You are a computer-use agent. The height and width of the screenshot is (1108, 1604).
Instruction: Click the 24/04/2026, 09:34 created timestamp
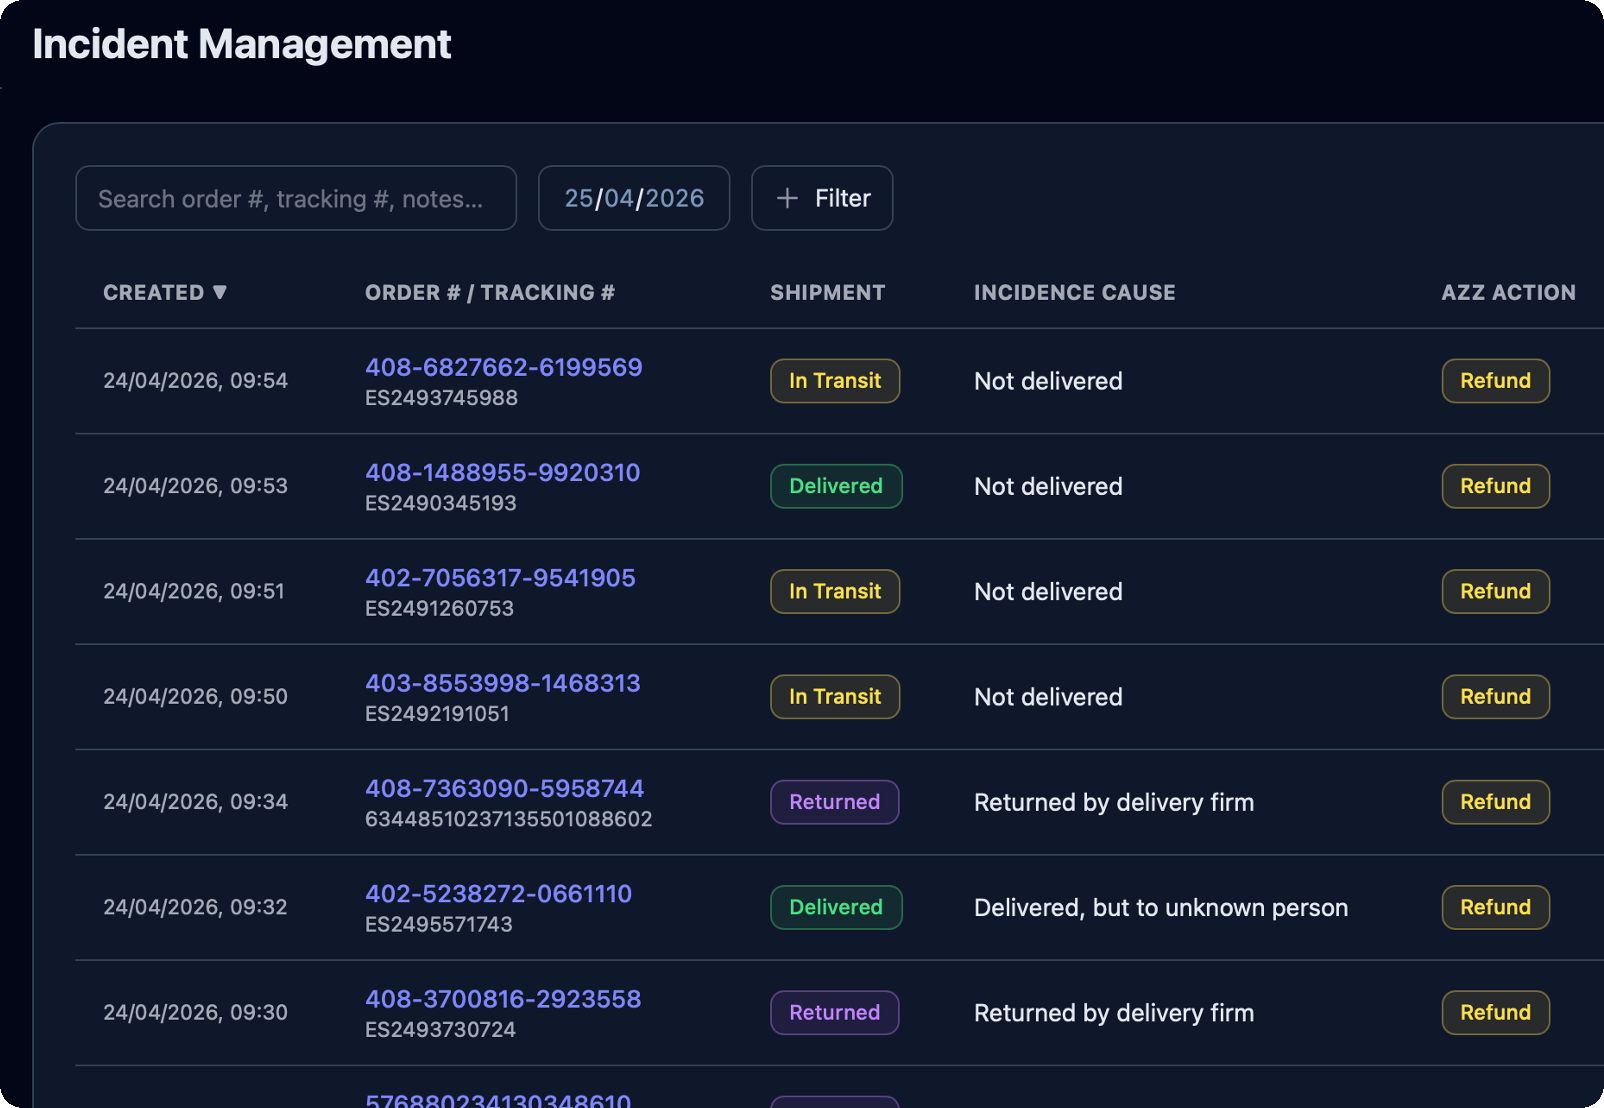pos(195,802)
